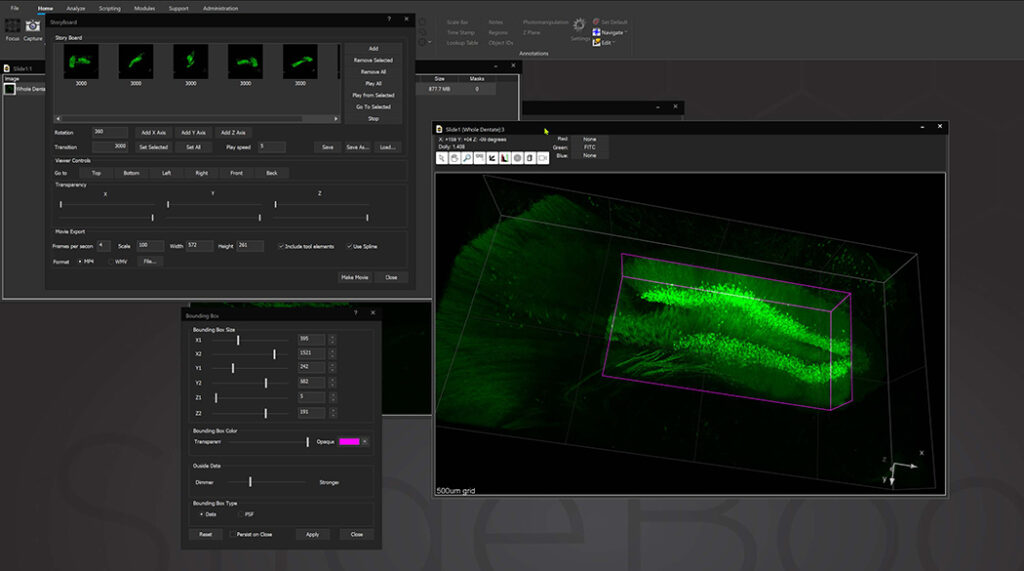Enable Persist on Close checkbox
The image size is (1024, 571).
pyautogui.click(x=233, y=534)
